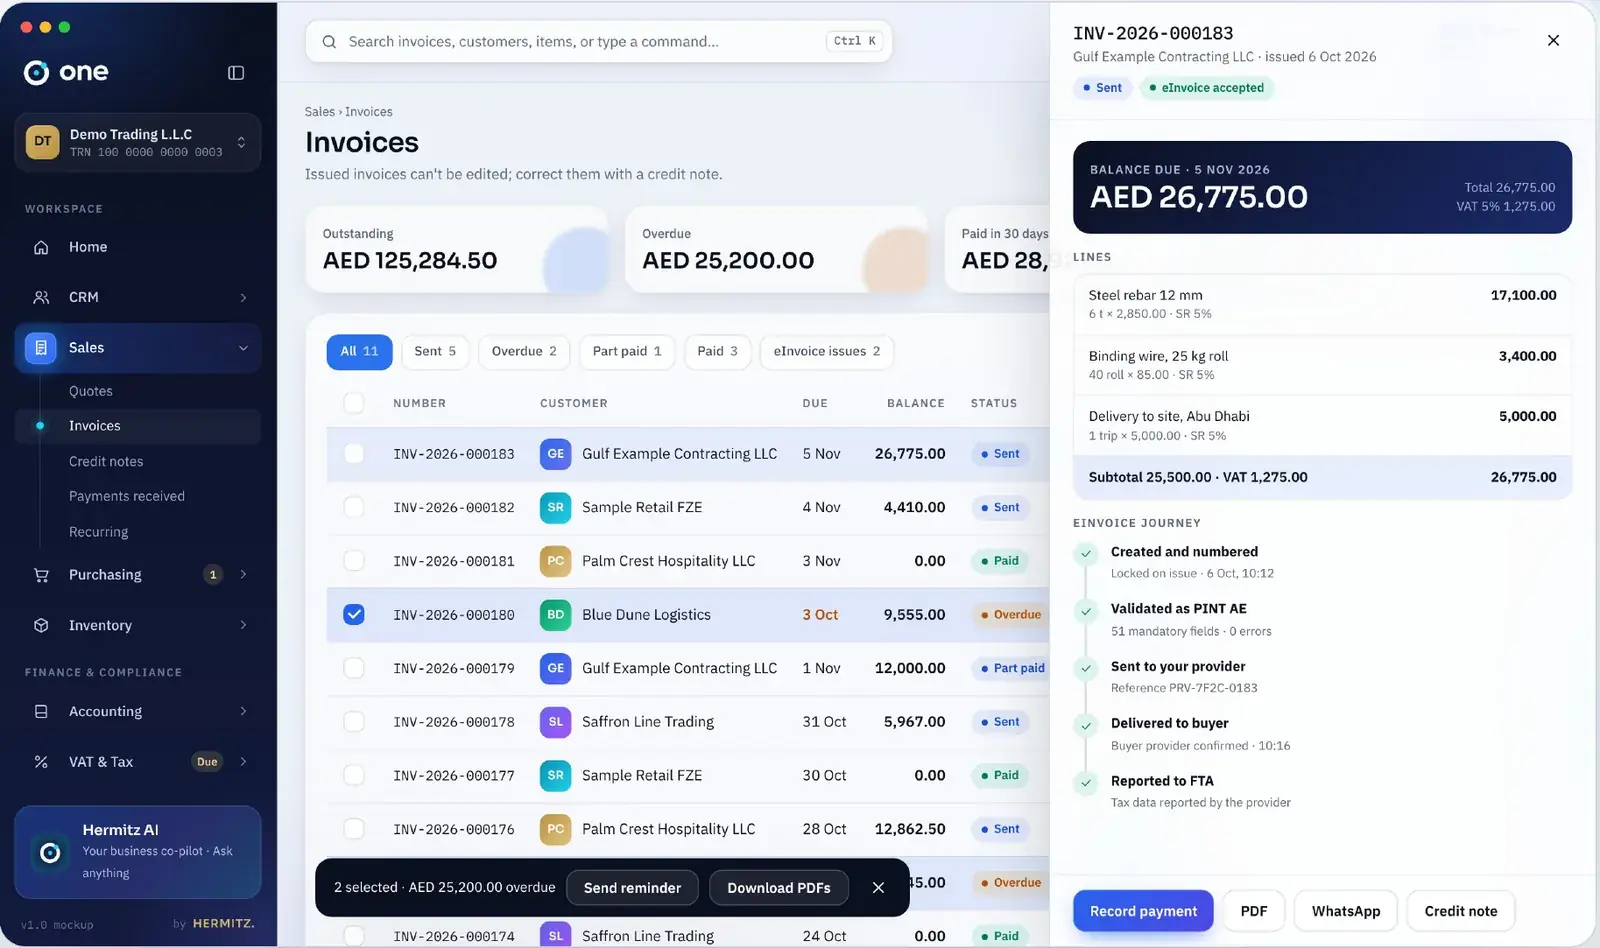The width and height of the screenshot is (1600, 948).
Task: Click the Download PDFs button
Action: point(779,888)
